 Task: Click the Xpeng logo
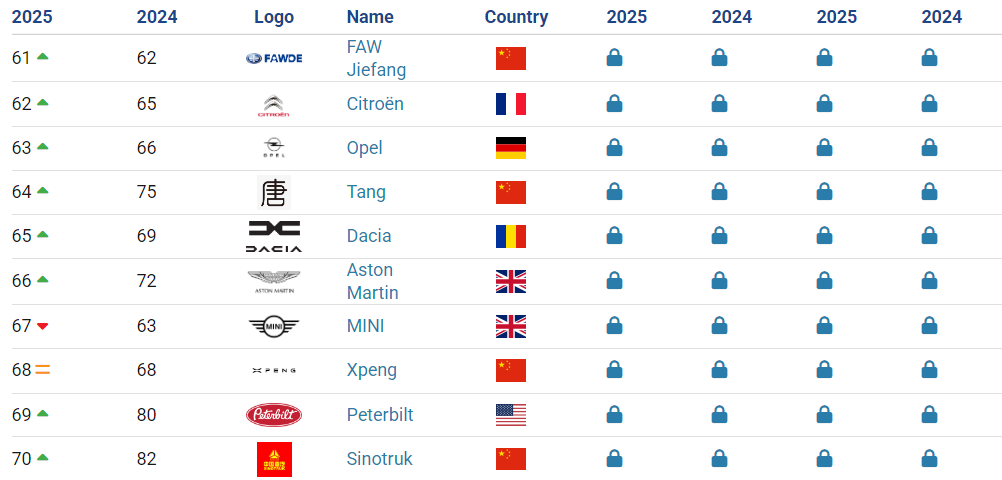point(274,371)
